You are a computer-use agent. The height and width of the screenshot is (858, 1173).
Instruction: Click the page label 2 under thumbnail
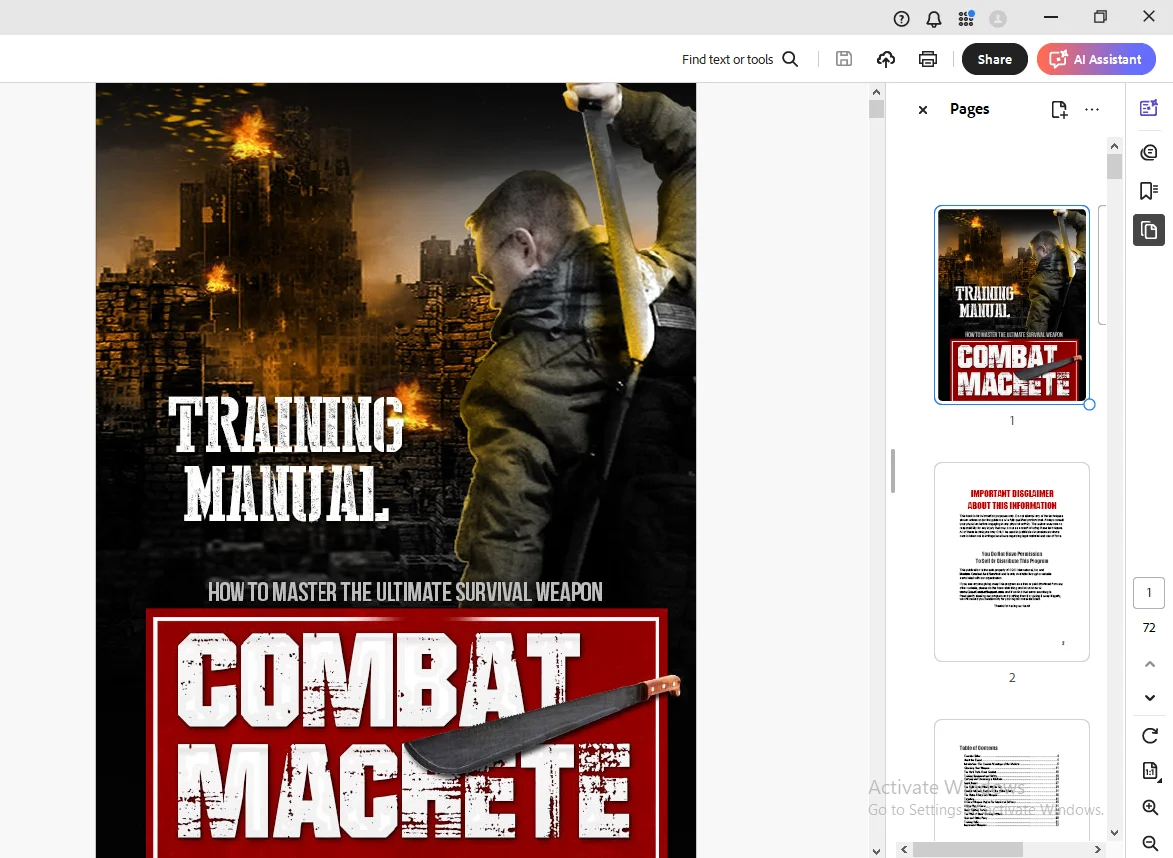pyautogui.click(x=1012, y=678)
